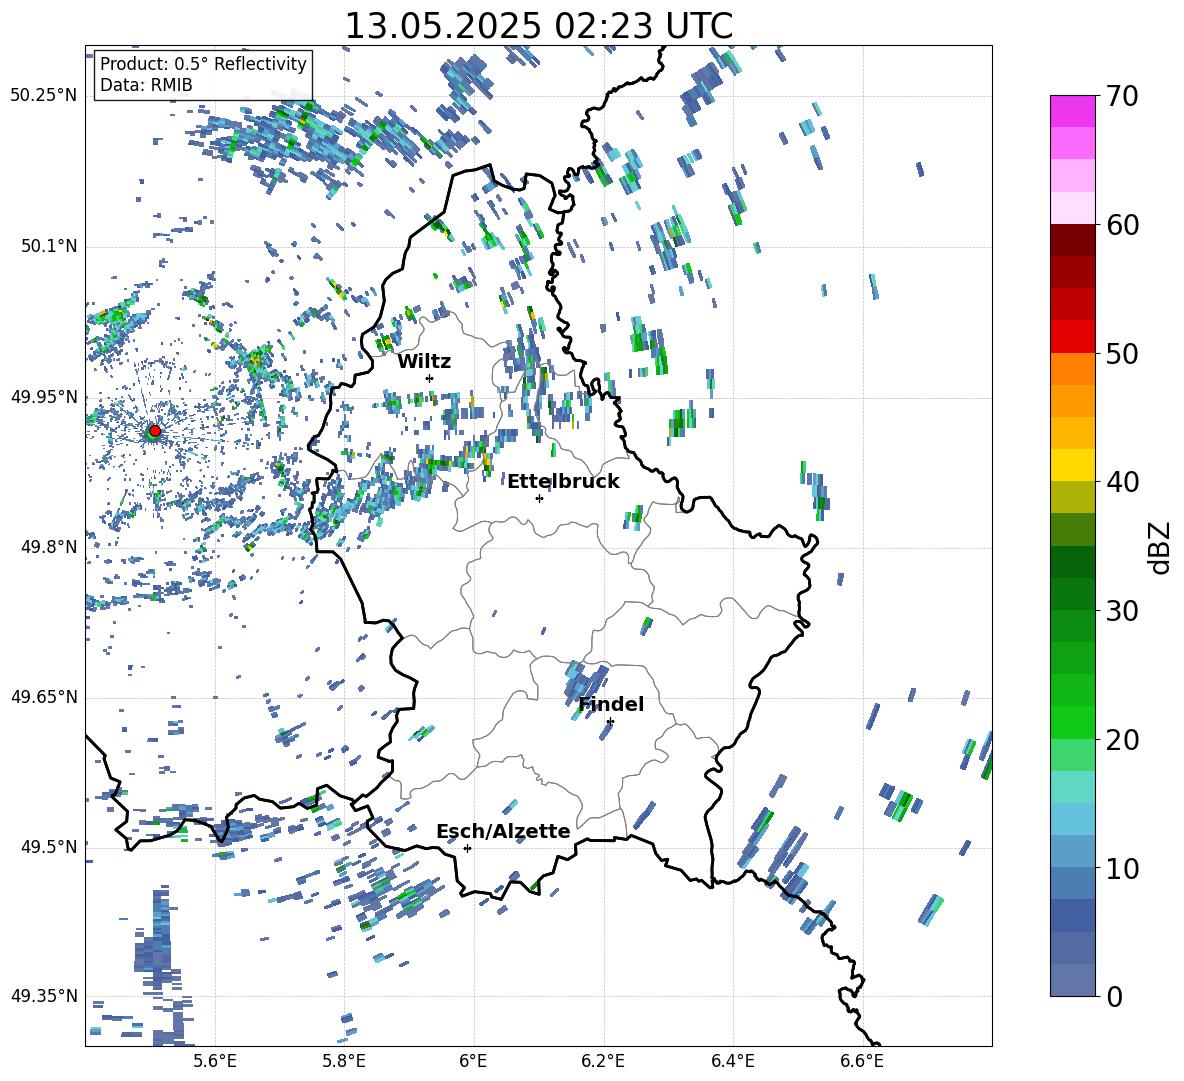1184x1081 pixels.
Task: Click the red 50 dBZ colorbar segment
Action: click(x=1072, y=337)
